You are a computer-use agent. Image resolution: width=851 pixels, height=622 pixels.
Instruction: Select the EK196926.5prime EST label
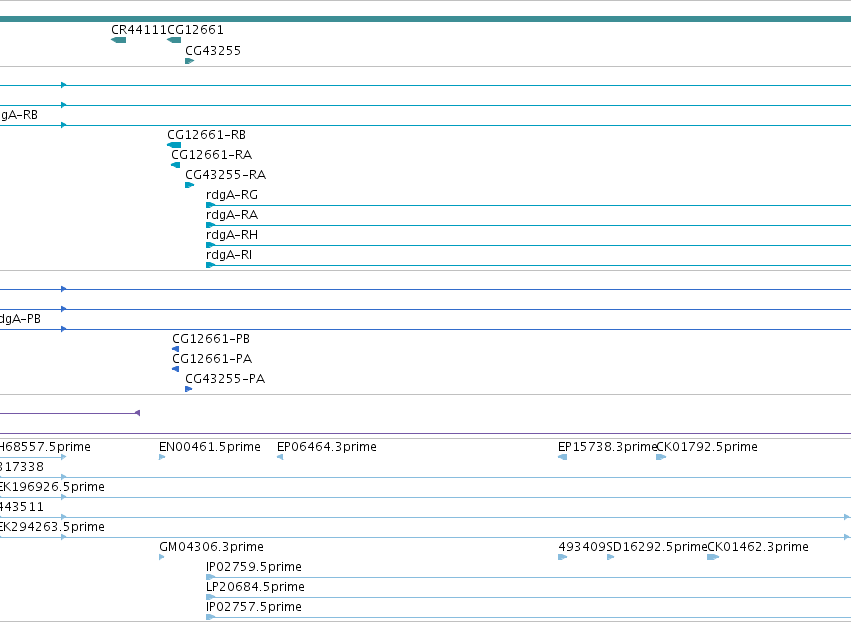(x=52, y=487)
